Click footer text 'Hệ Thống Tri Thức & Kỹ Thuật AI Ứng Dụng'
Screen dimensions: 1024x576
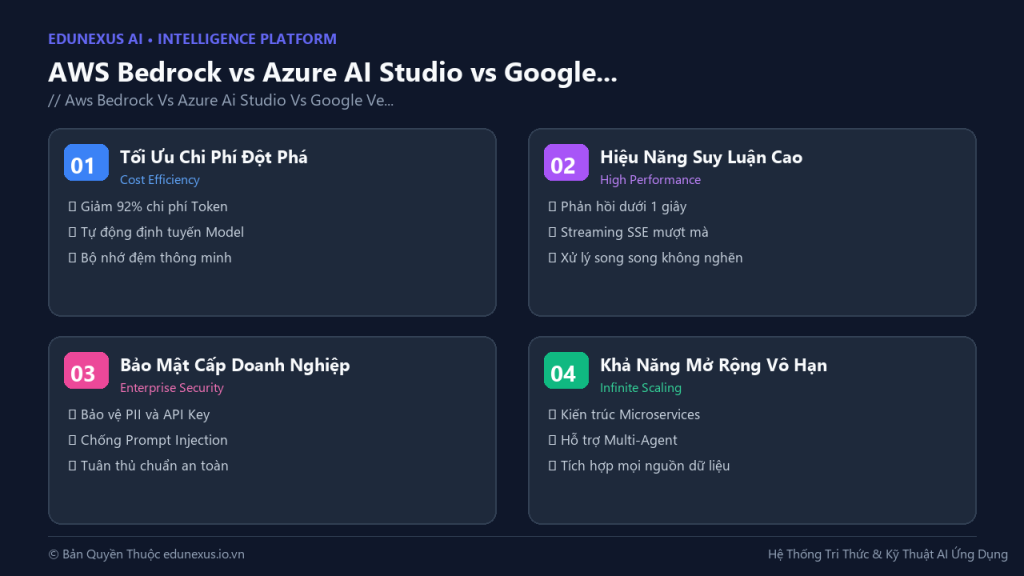click(x=888, y=554)
